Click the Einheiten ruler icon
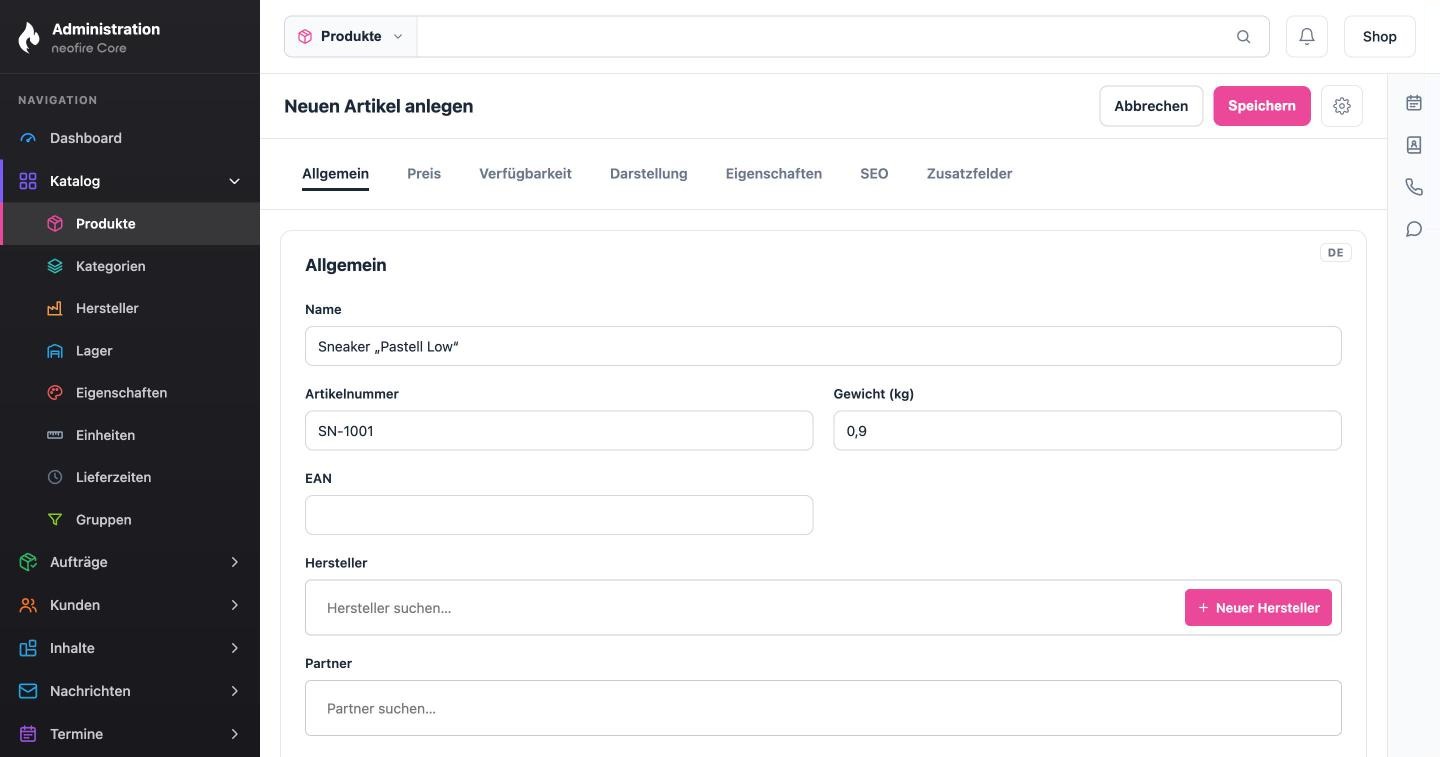 (x=55, y=435)
